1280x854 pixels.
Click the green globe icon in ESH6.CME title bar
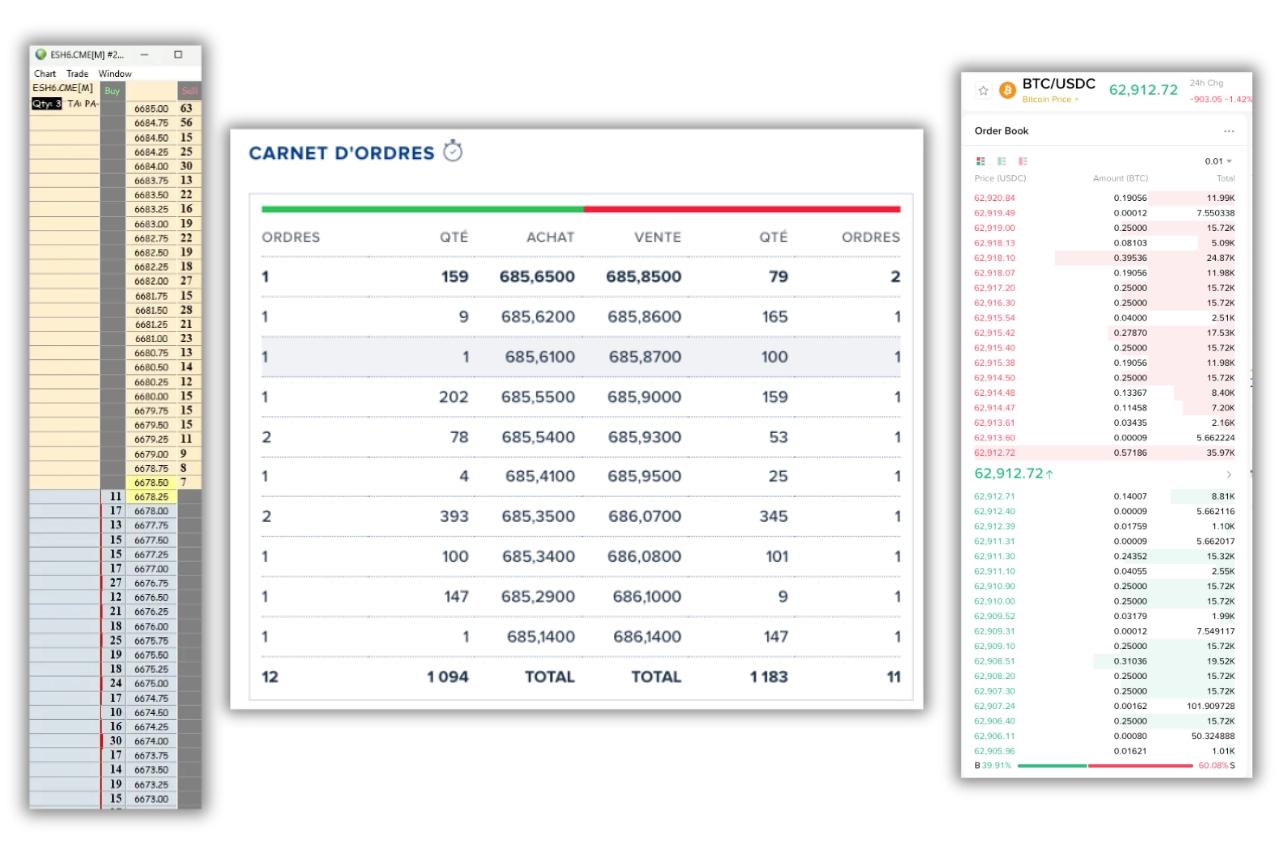coord(41,55)
